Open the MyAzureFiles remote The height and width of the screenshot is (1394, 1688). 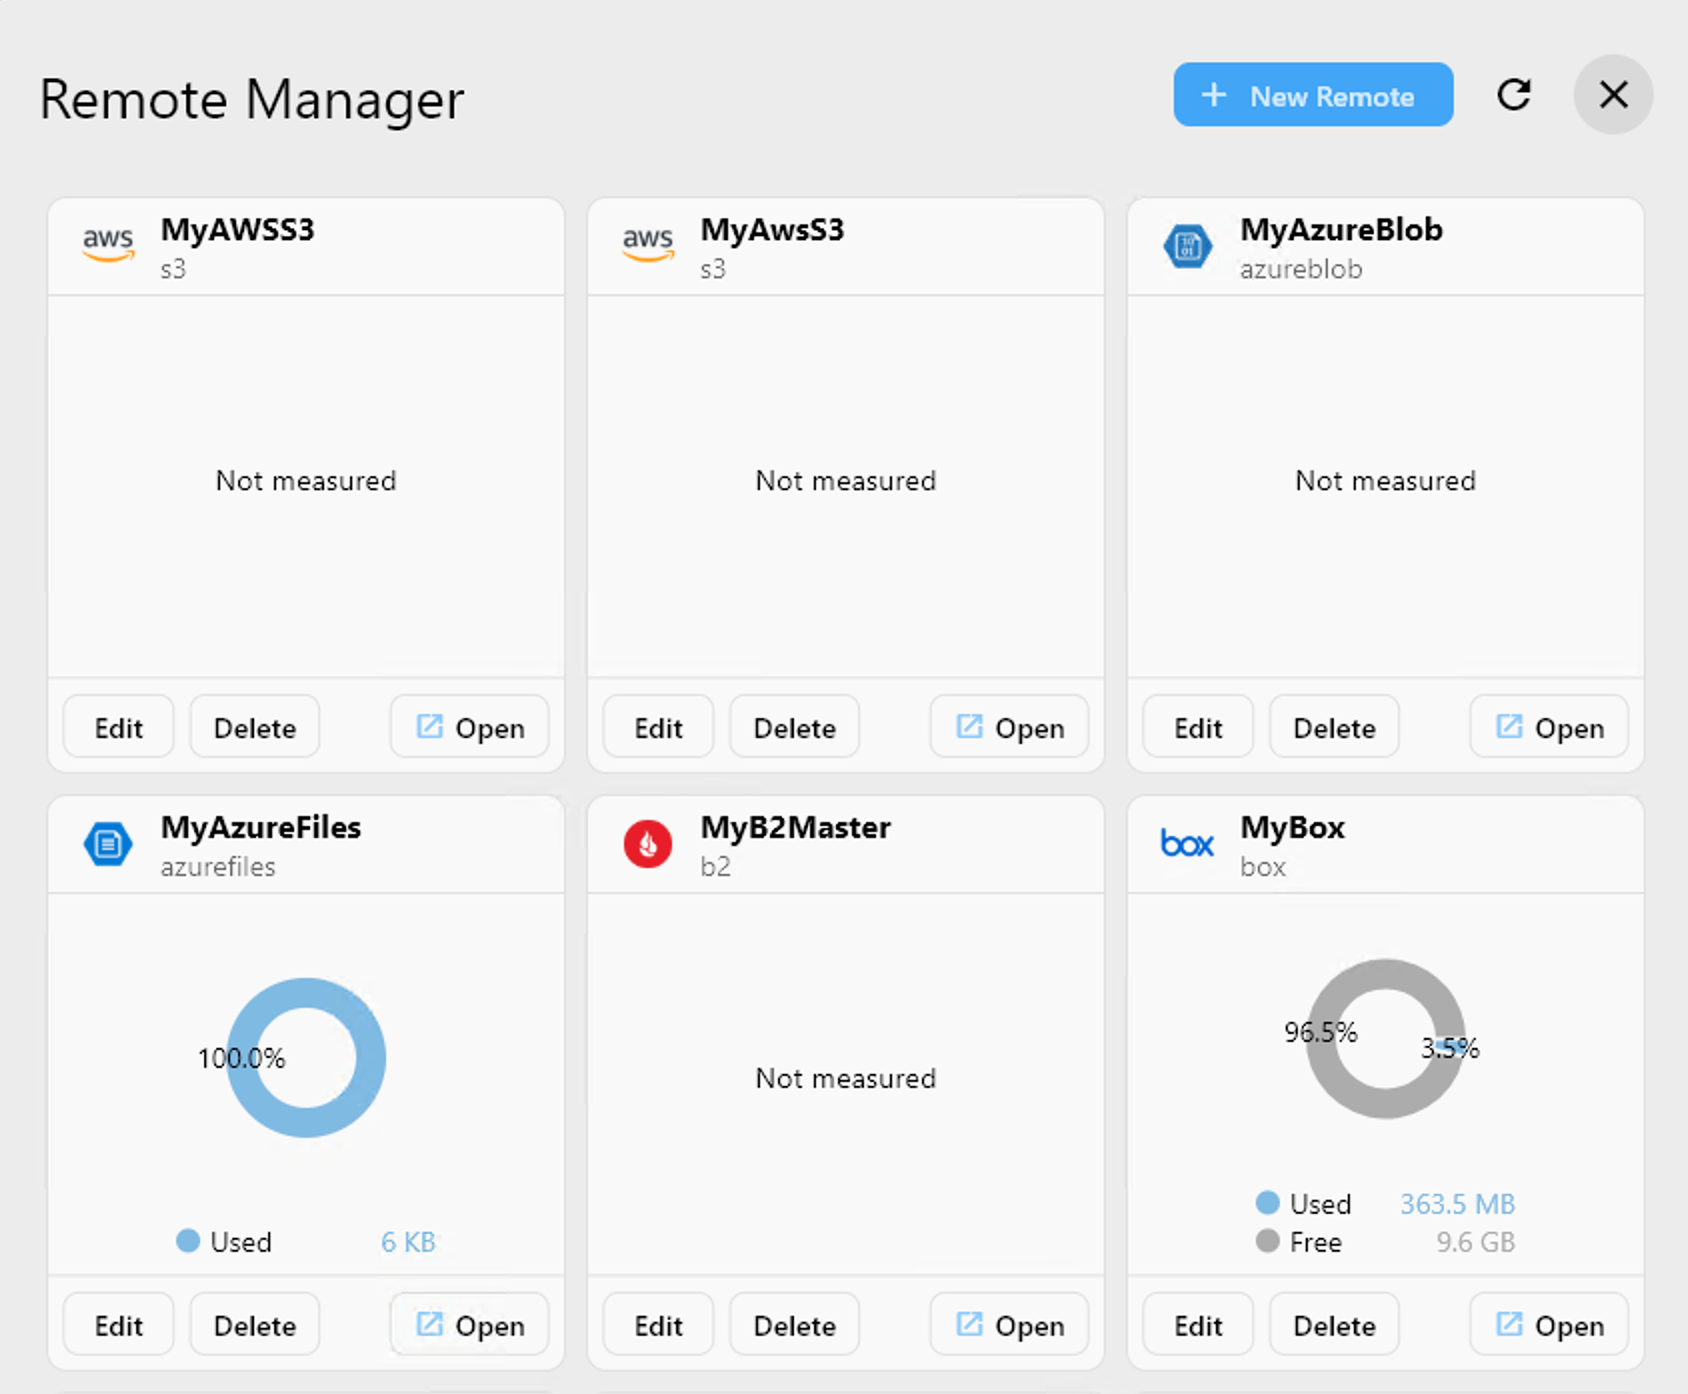pos(468,1324)
